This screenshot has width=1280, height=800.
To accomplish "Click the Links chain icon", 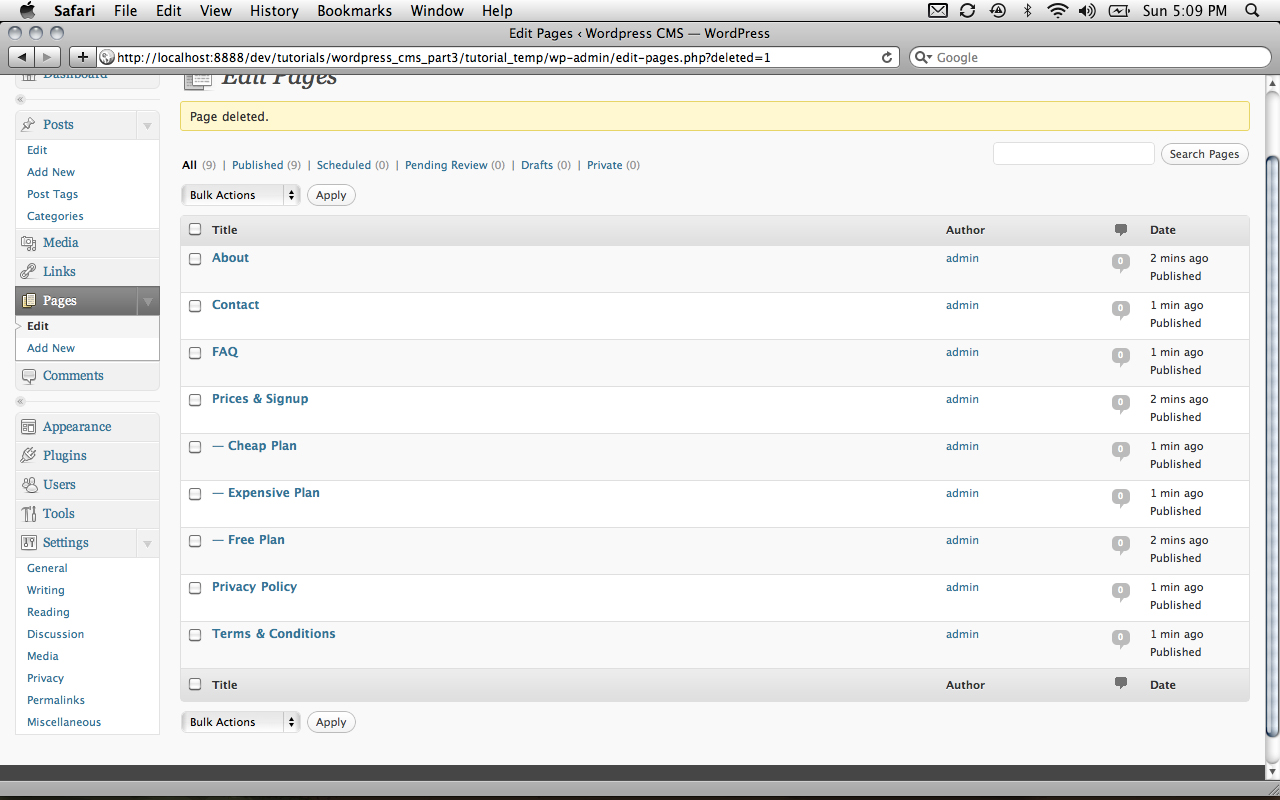I will click(x=29, y=272).
